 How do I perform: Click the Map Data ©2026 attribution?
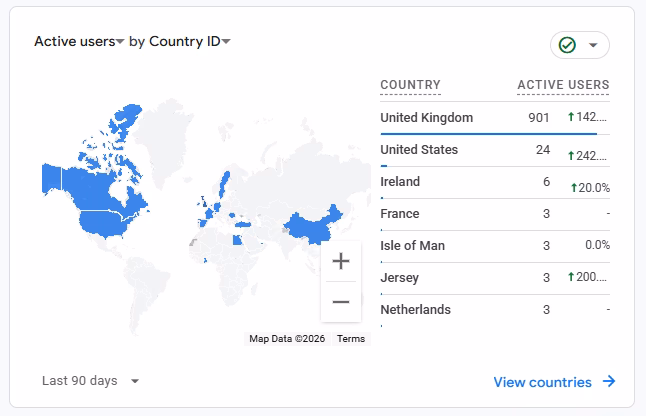point(287,339)
